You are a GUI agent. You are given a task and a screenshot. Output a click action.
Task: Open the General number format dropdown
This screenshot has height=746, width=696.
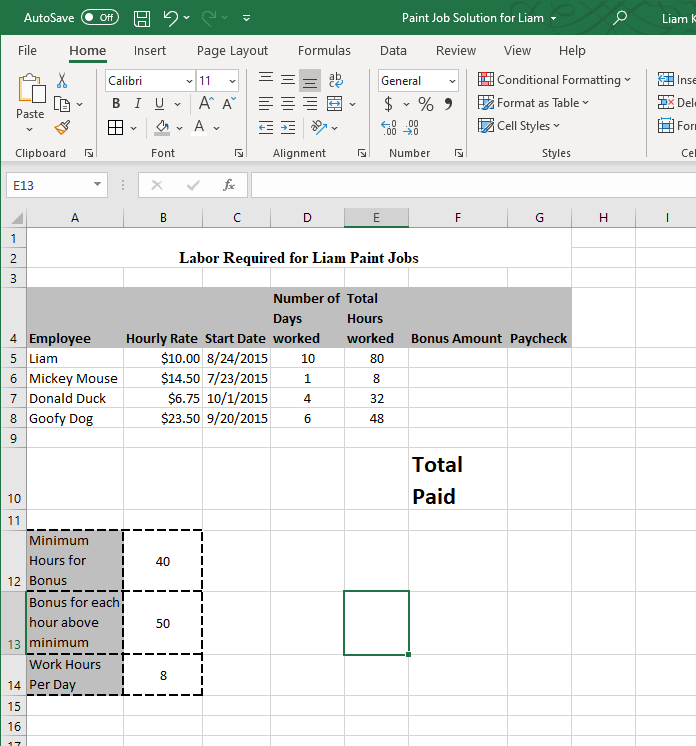[452, 81]
